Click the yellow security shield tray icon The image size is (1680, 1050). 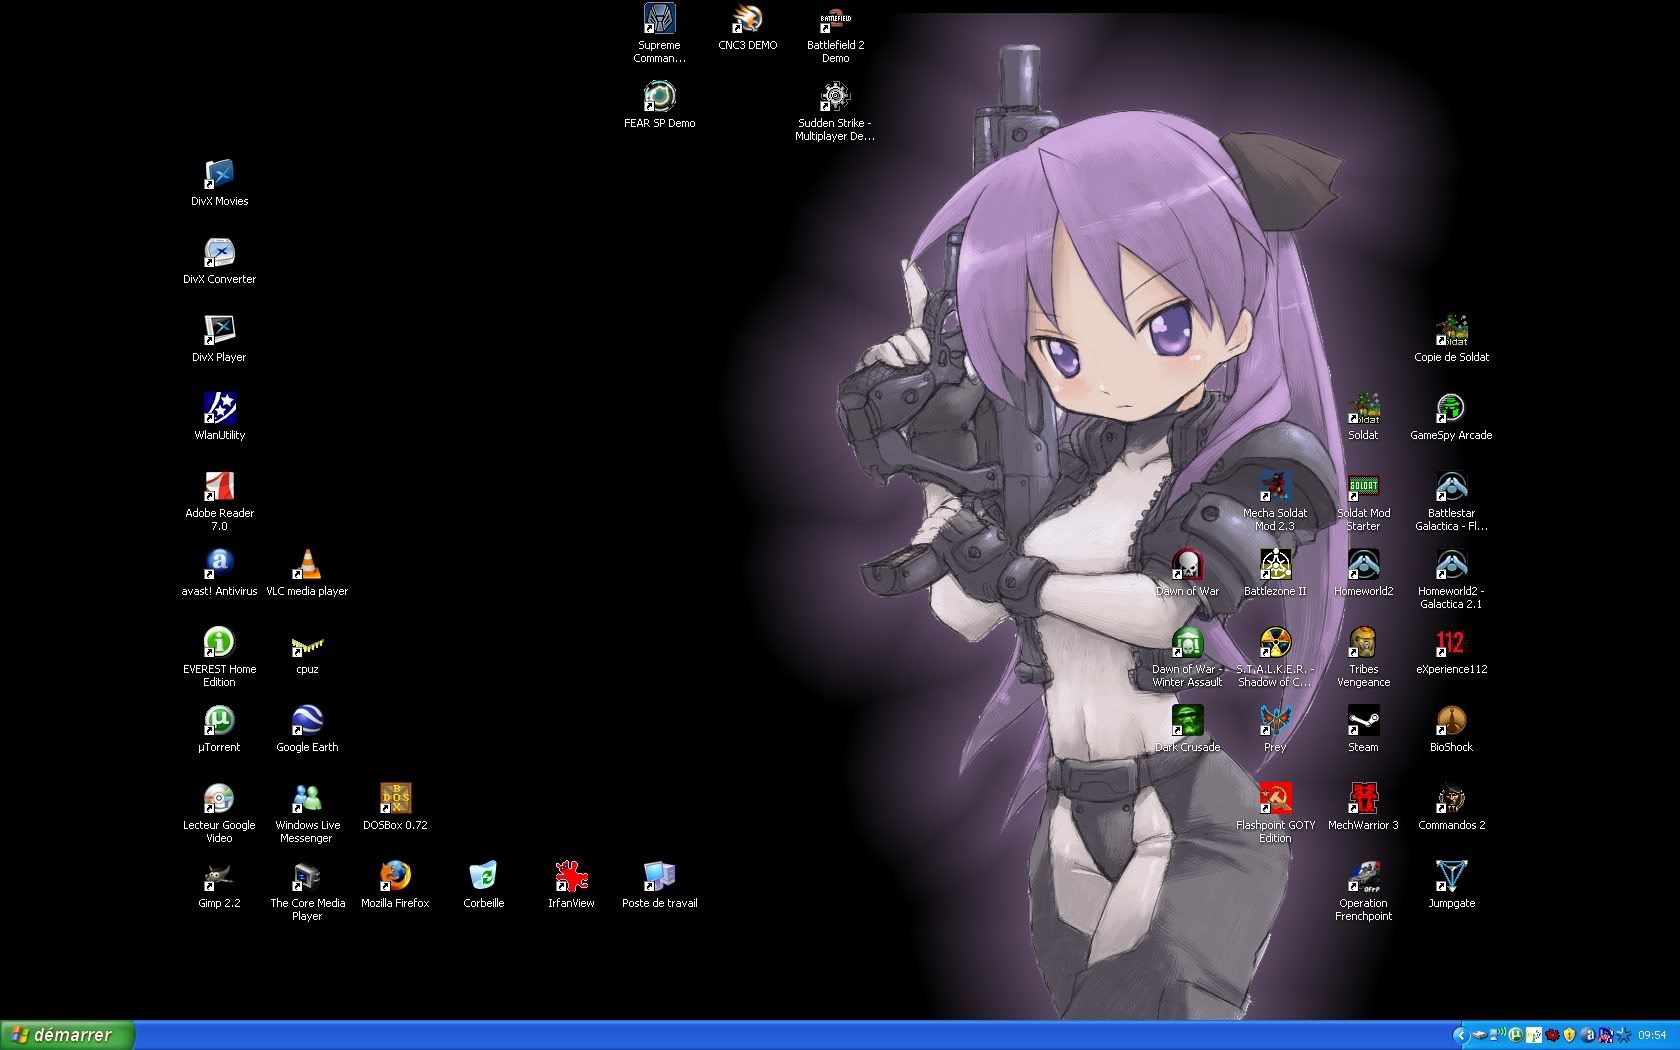coord(1569,1035)
